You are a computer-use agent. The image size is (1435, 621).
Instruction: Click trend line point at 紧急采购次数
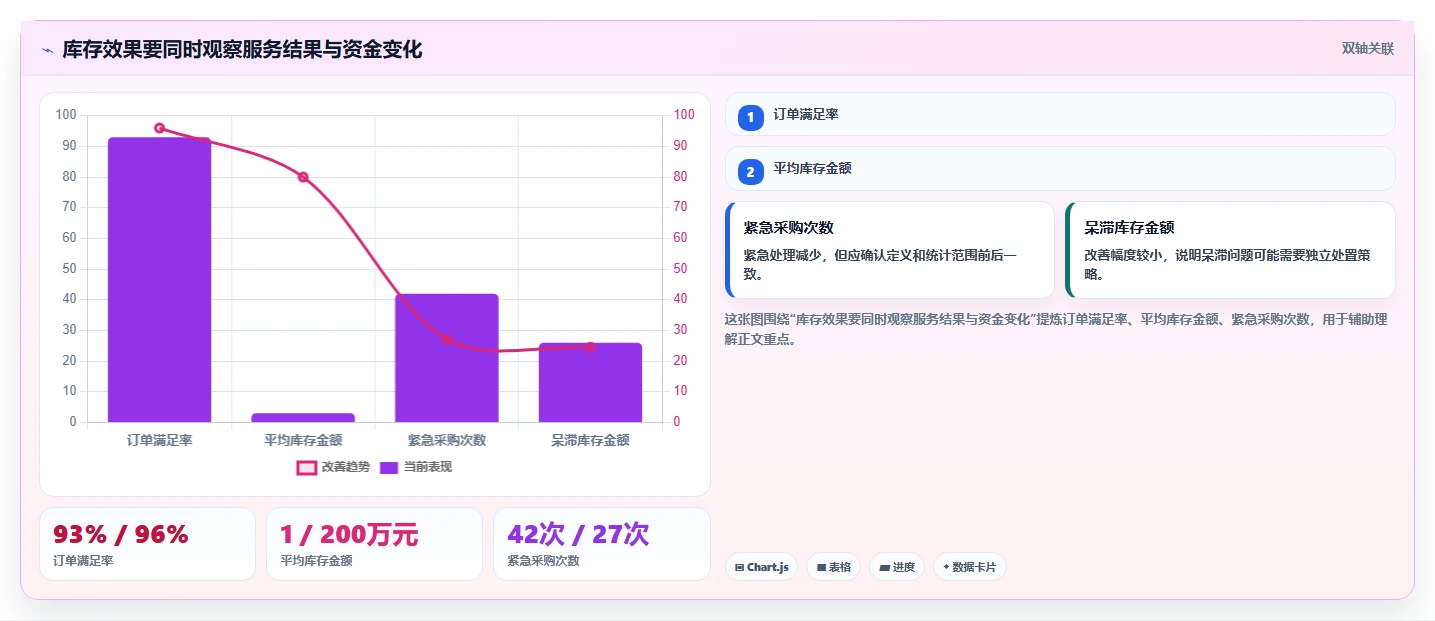click(446, 339)
